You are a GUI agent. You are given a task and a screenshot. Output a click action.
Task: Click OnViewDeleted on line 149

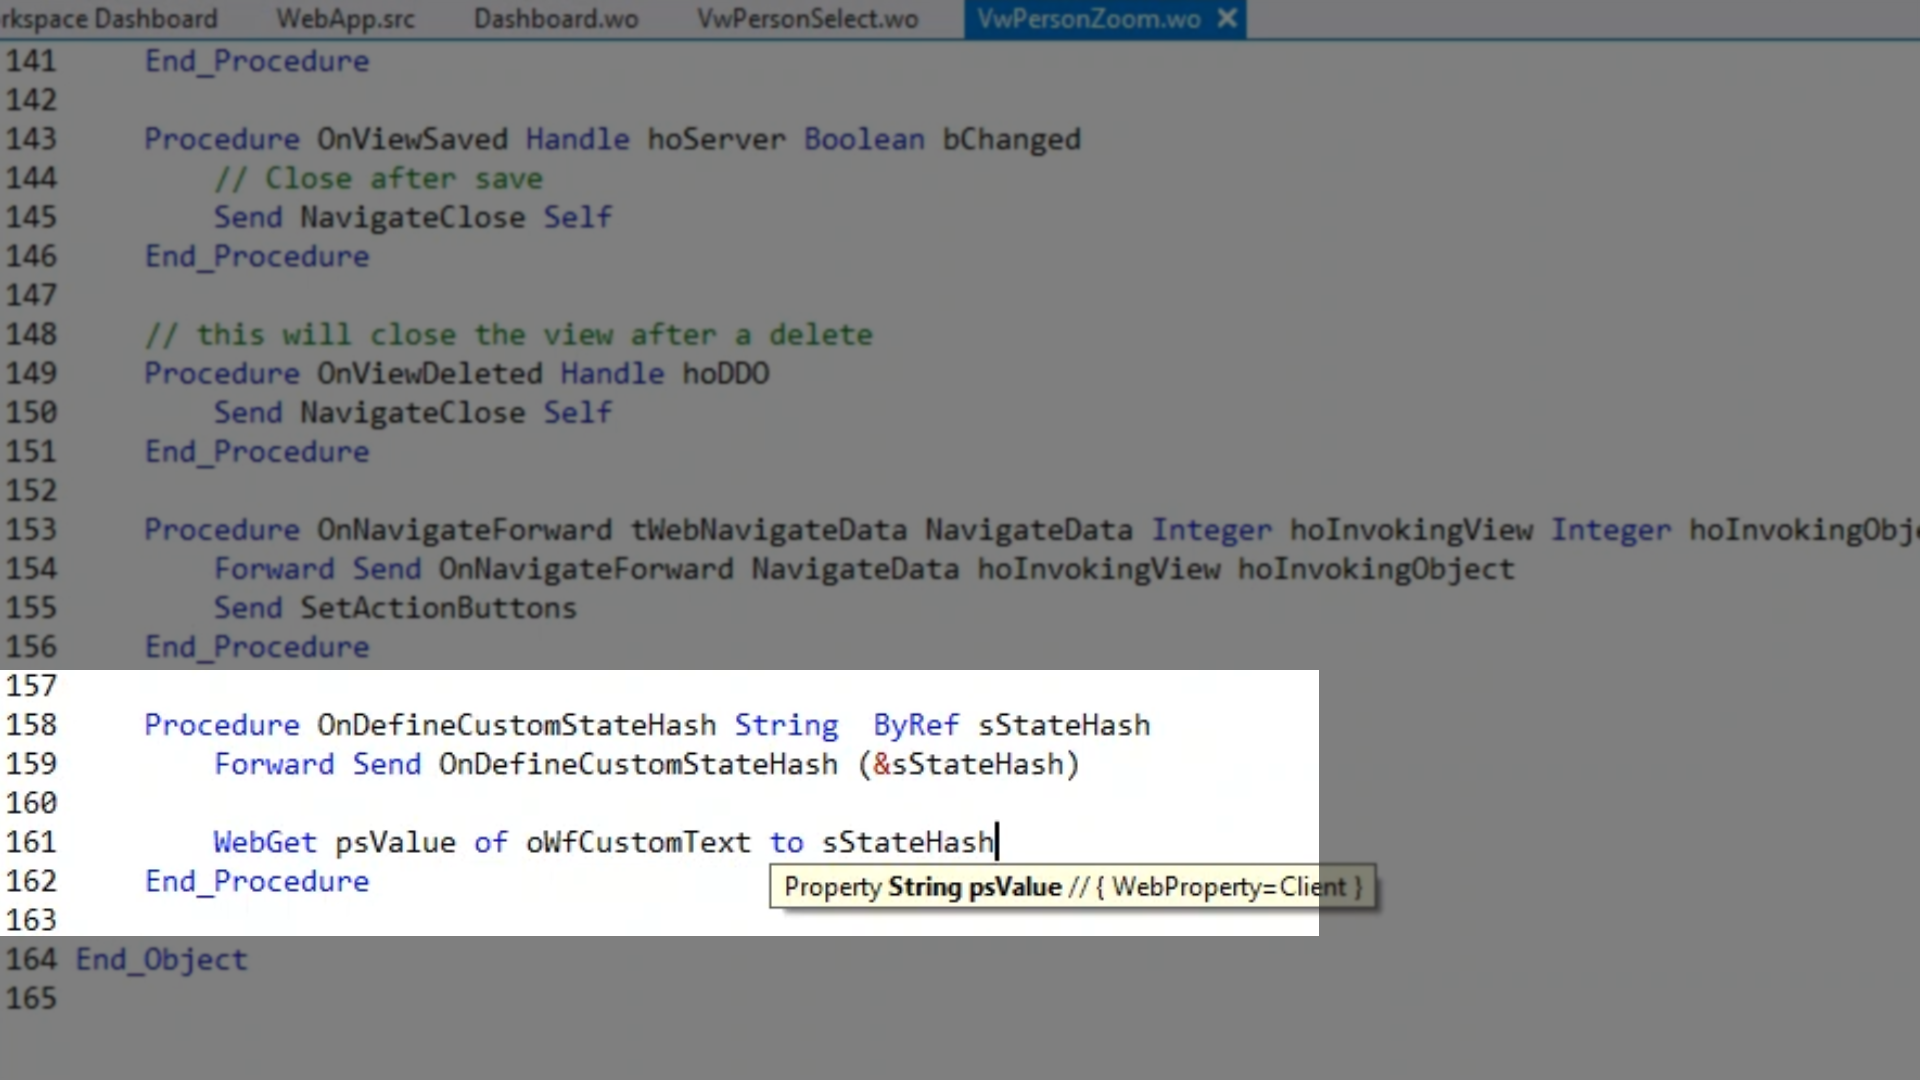(429, 373)
